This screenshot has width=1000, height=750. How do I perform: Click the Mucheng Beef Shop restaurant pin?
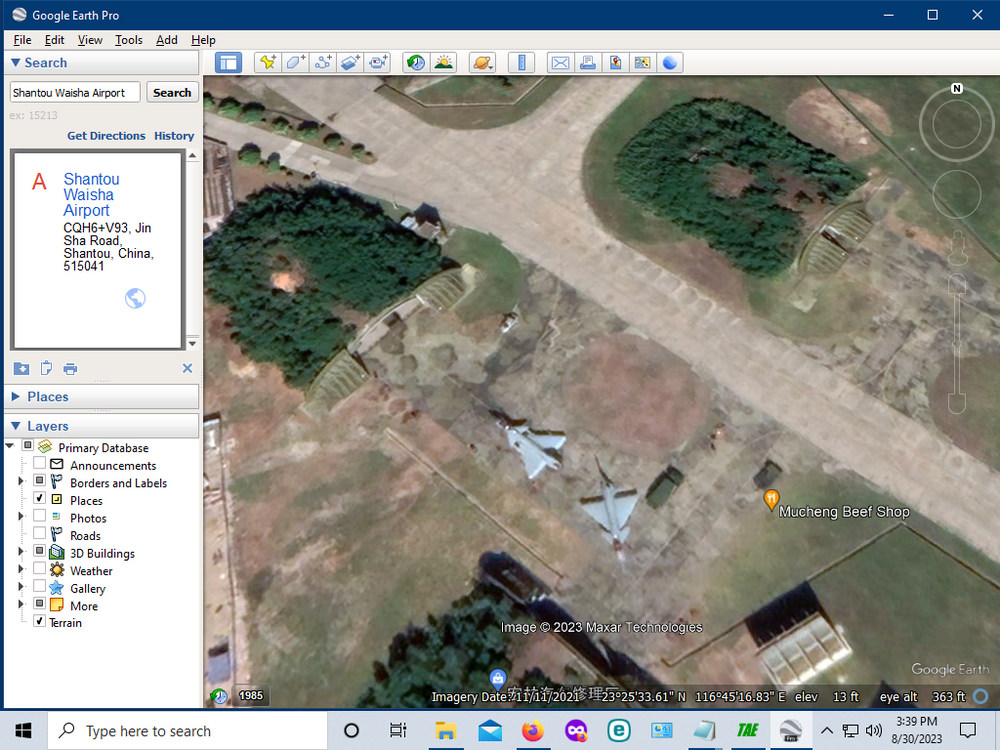tap(771, 500)
